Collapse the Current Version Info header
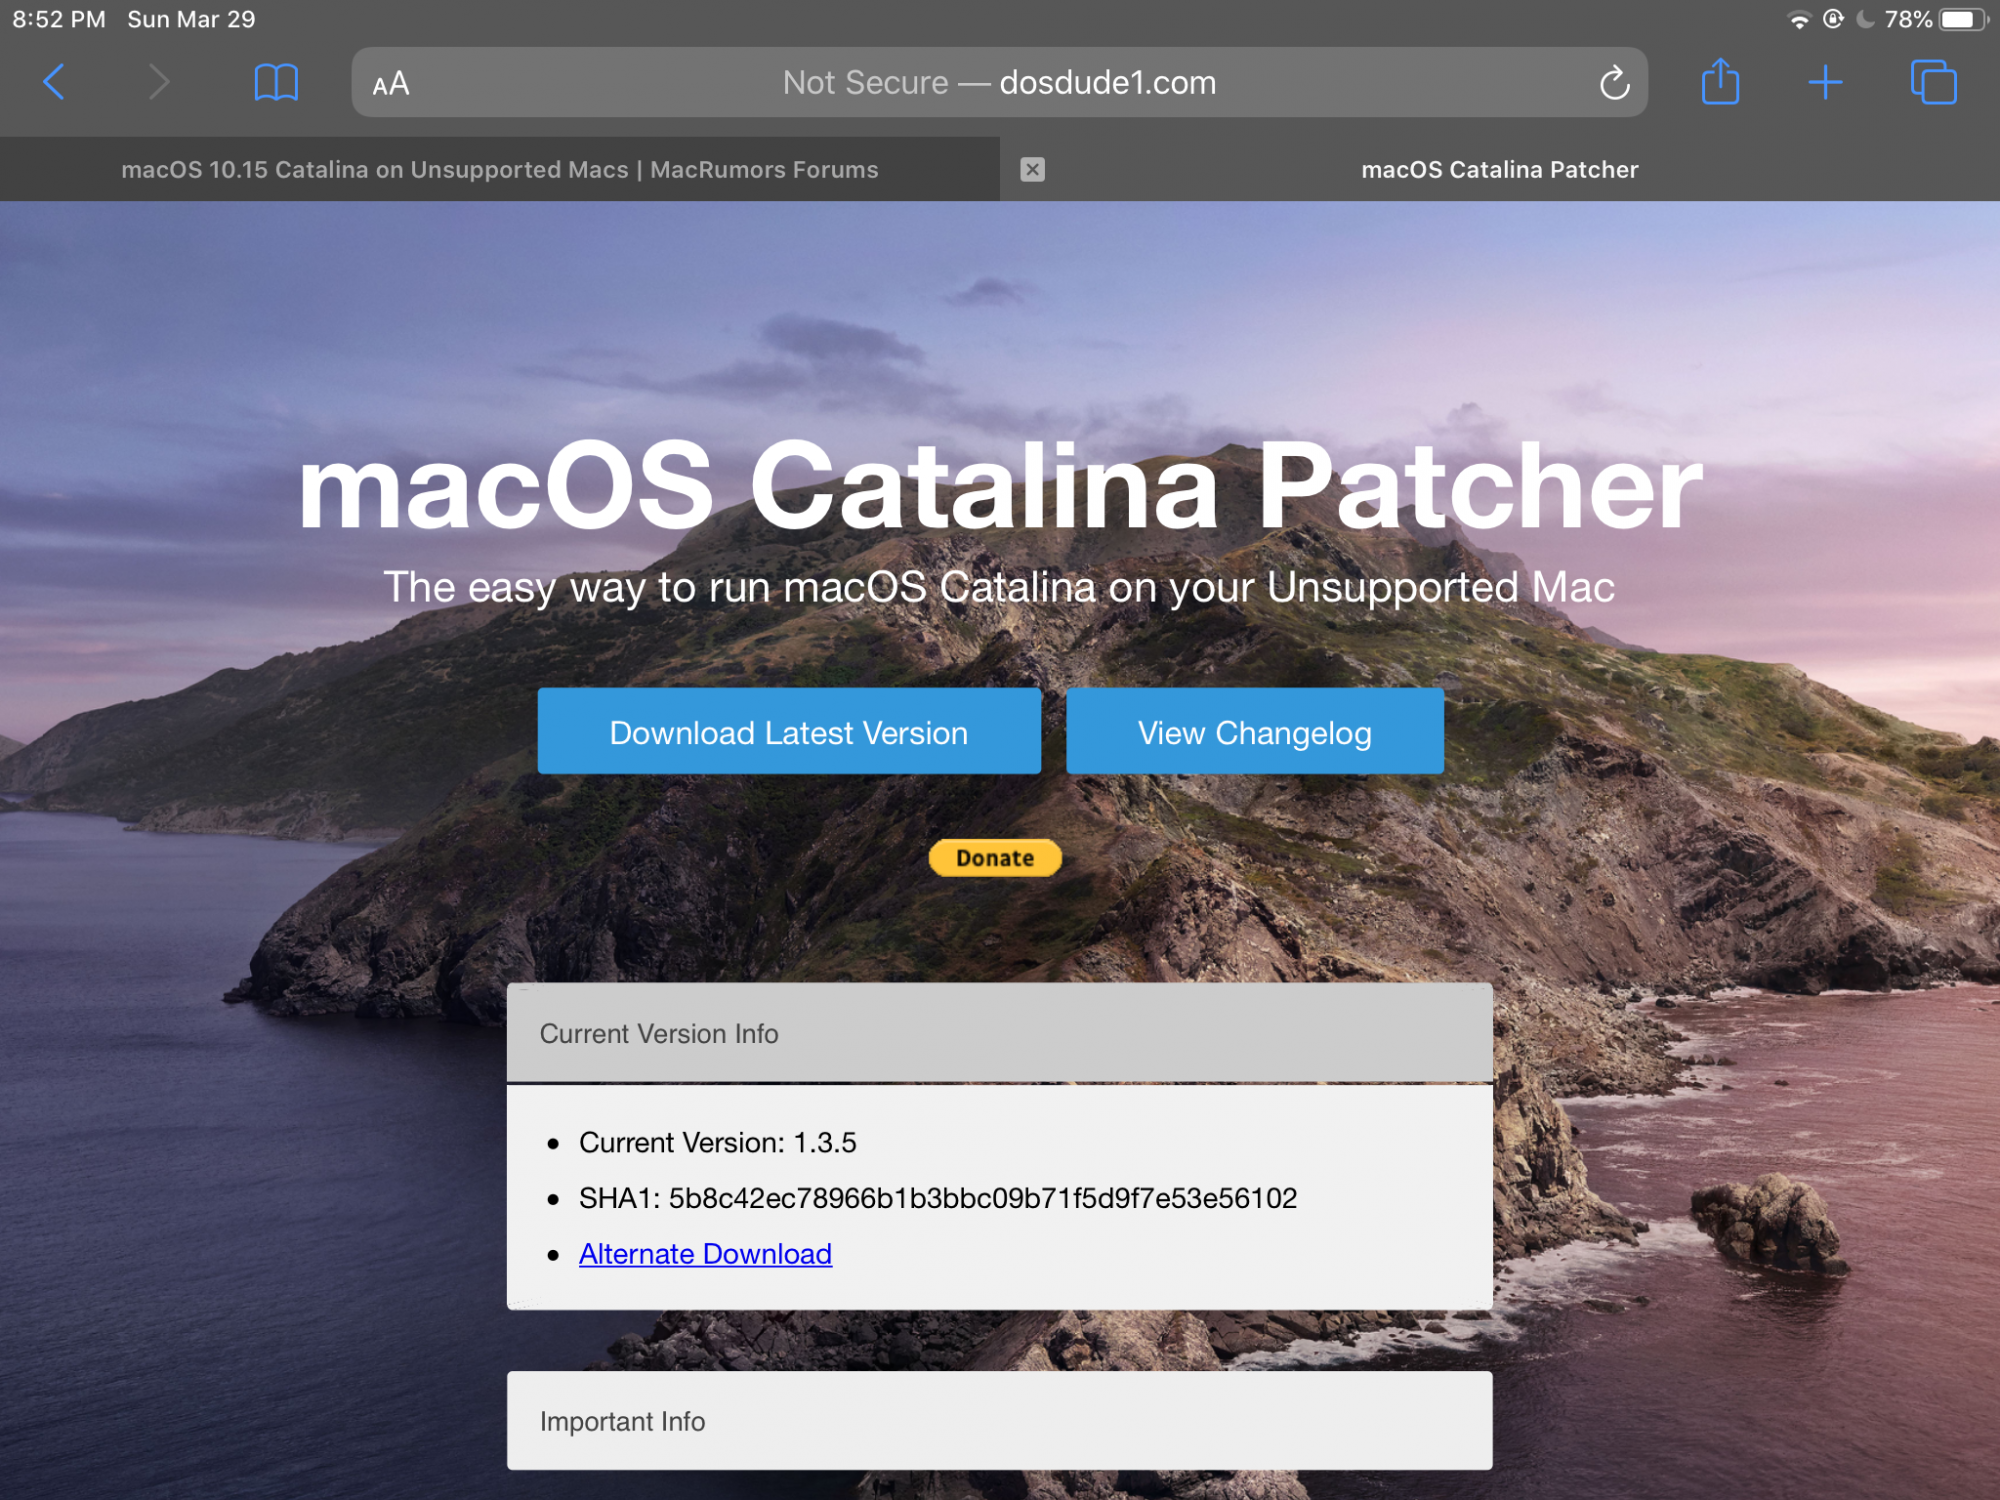This screenshot has height=1500, width=2000. click(998, 1033)
